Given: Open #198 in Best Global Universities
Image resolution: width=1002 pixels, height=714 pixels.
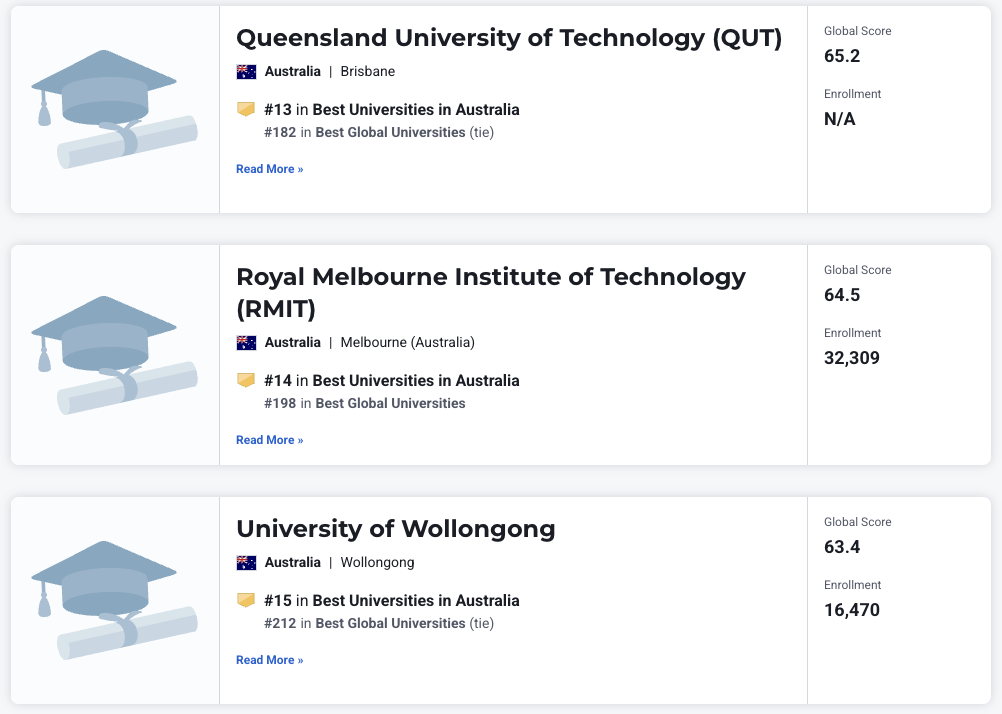Looking at the screenshot, I should [365, 403].
